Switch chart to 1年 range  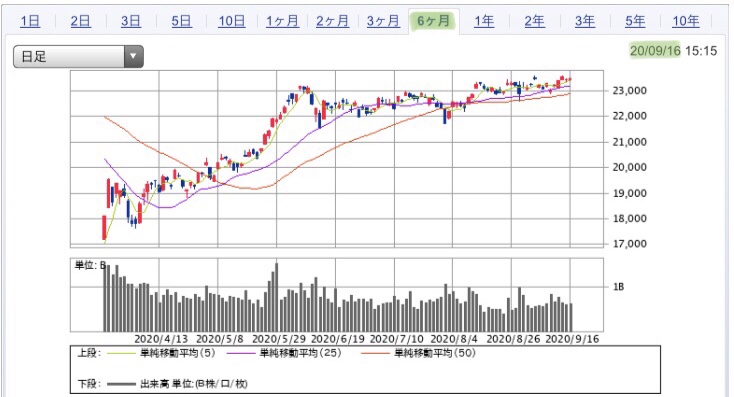pyautogui.click(x=484, y=21)
